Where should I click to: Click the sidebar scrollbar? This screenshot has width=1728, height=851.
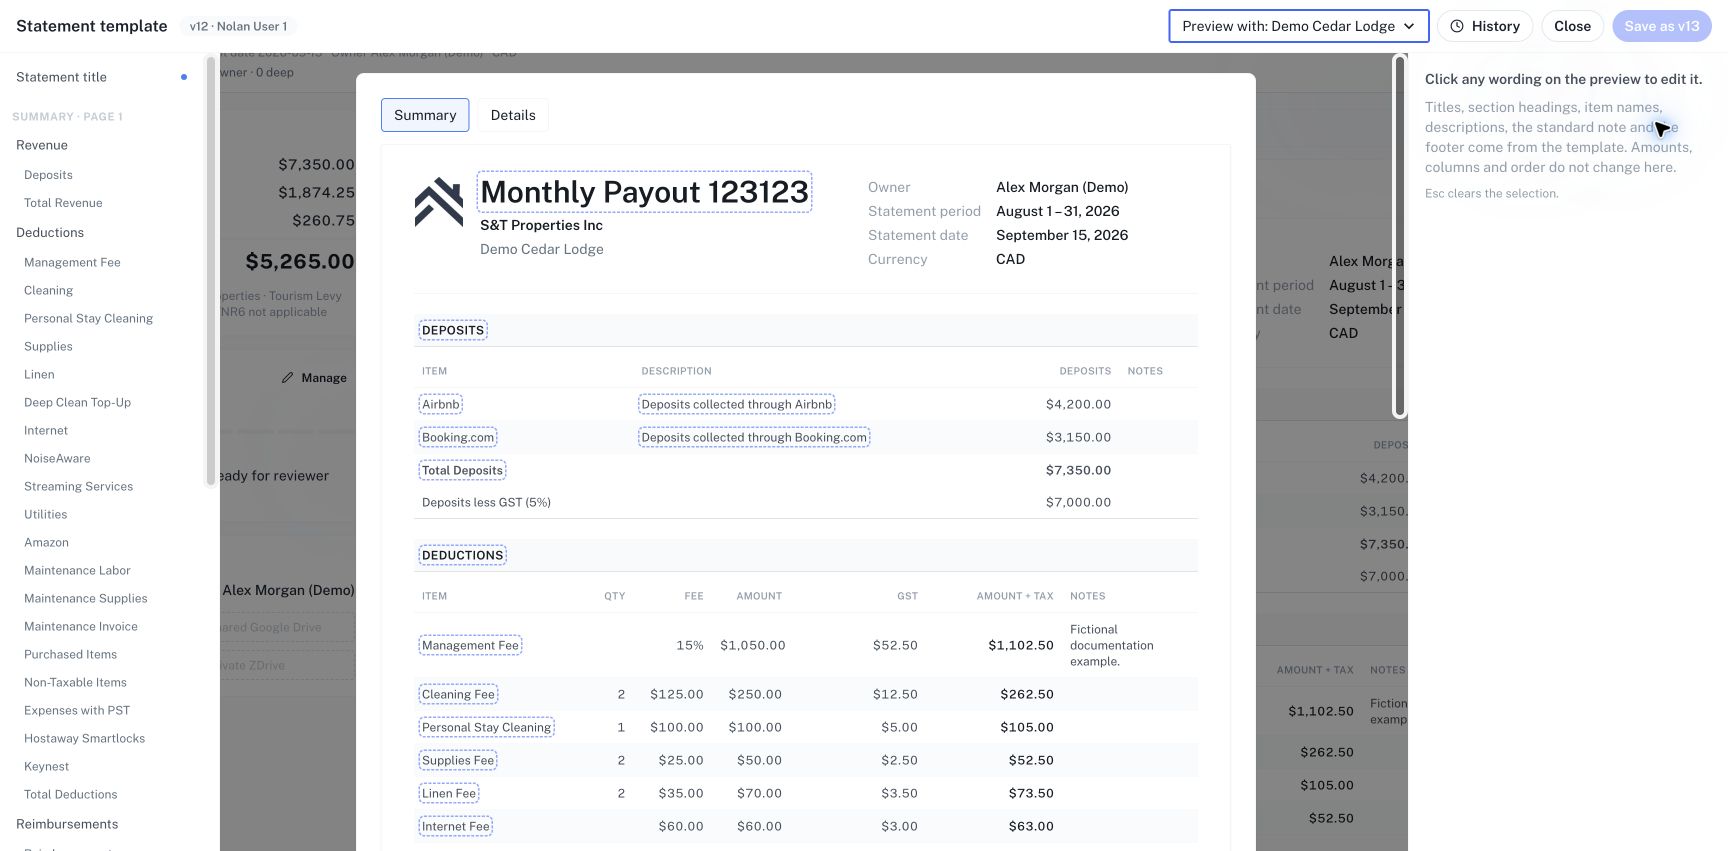210,272
